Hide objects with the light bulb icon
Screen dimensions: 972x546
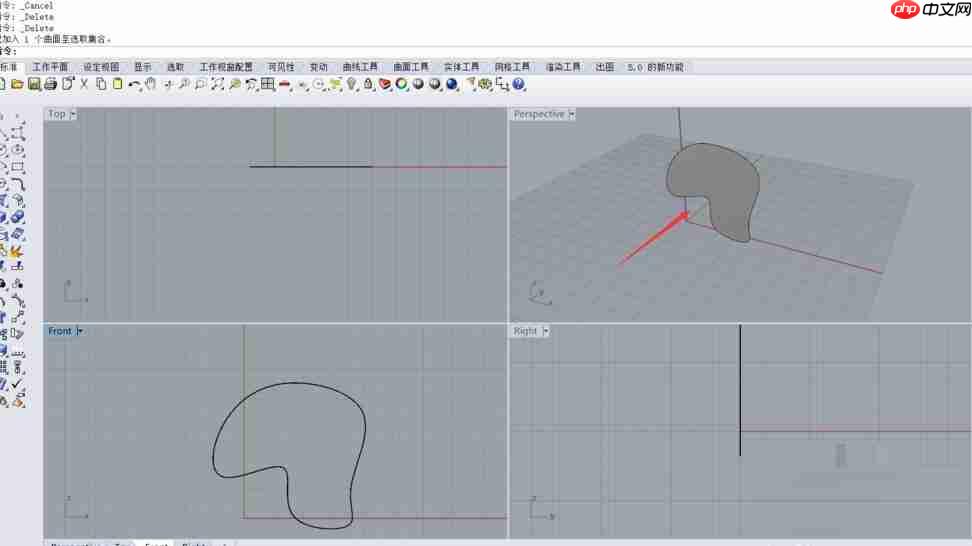351,84
